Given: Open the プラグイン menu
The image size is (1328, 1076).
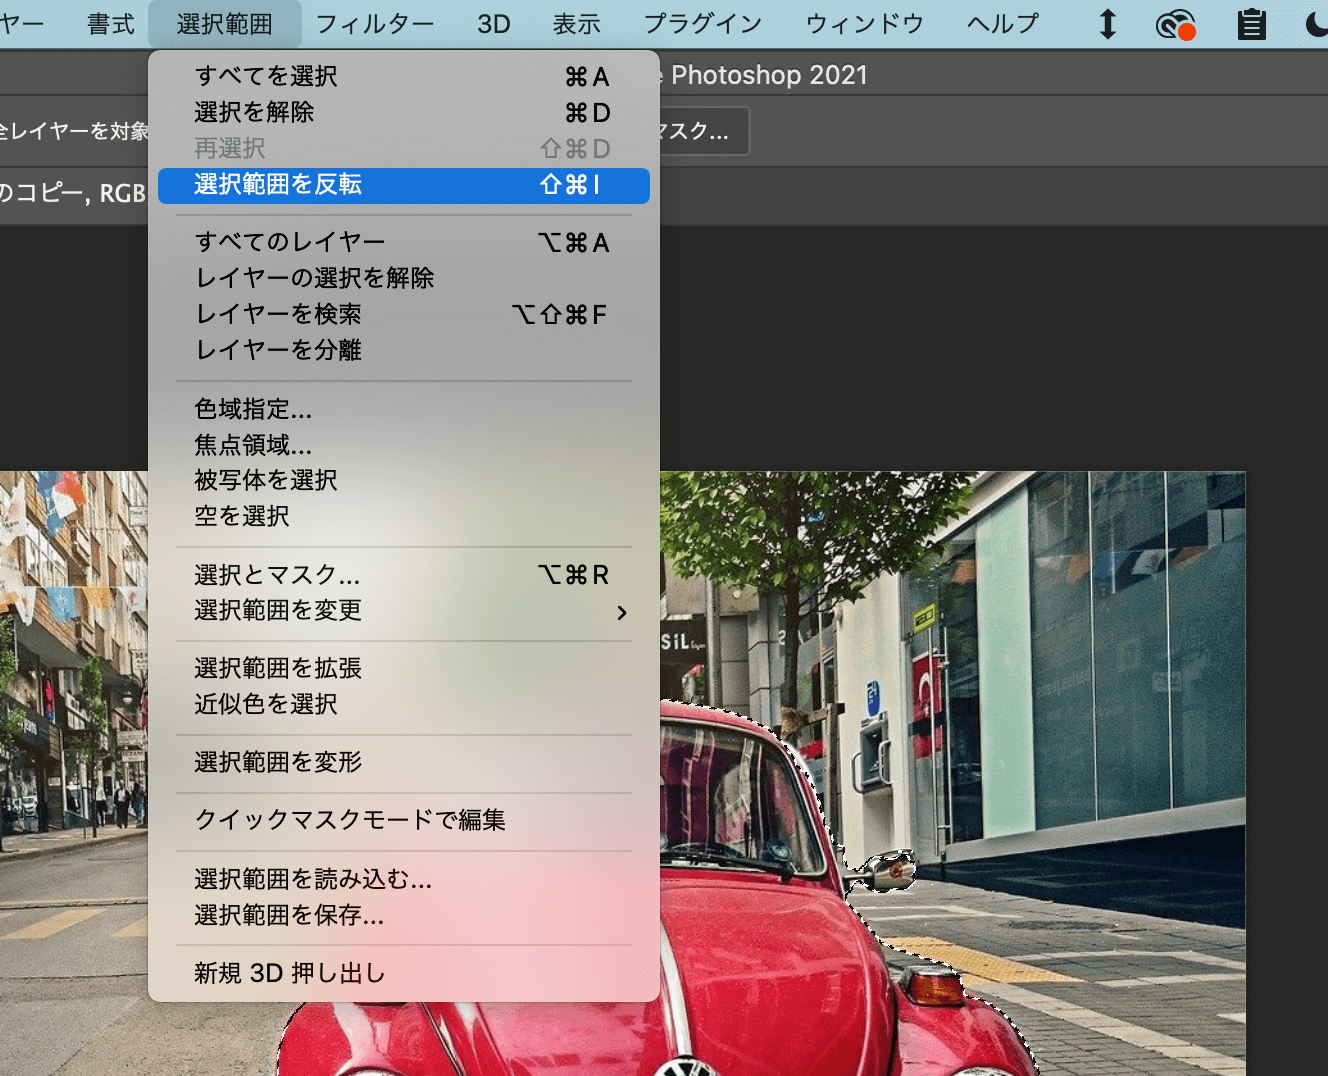Looking at the screenshot, I should tap(703, 24).
